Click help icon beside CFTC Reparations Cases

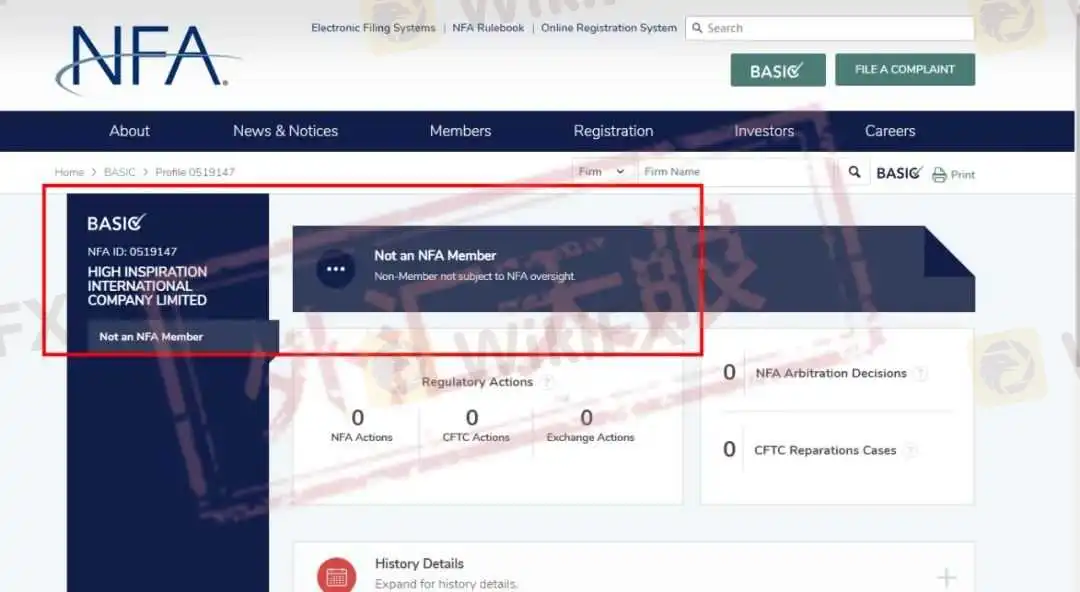click(911, 450)
